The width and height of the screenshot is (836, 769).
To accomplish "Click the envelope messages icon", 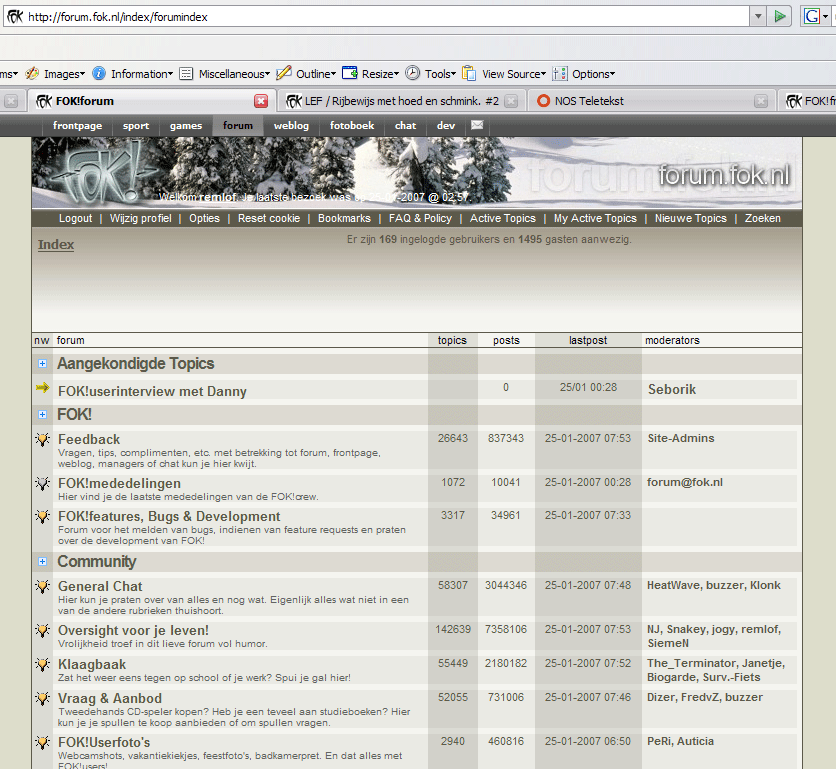I will tap(477, 125).
